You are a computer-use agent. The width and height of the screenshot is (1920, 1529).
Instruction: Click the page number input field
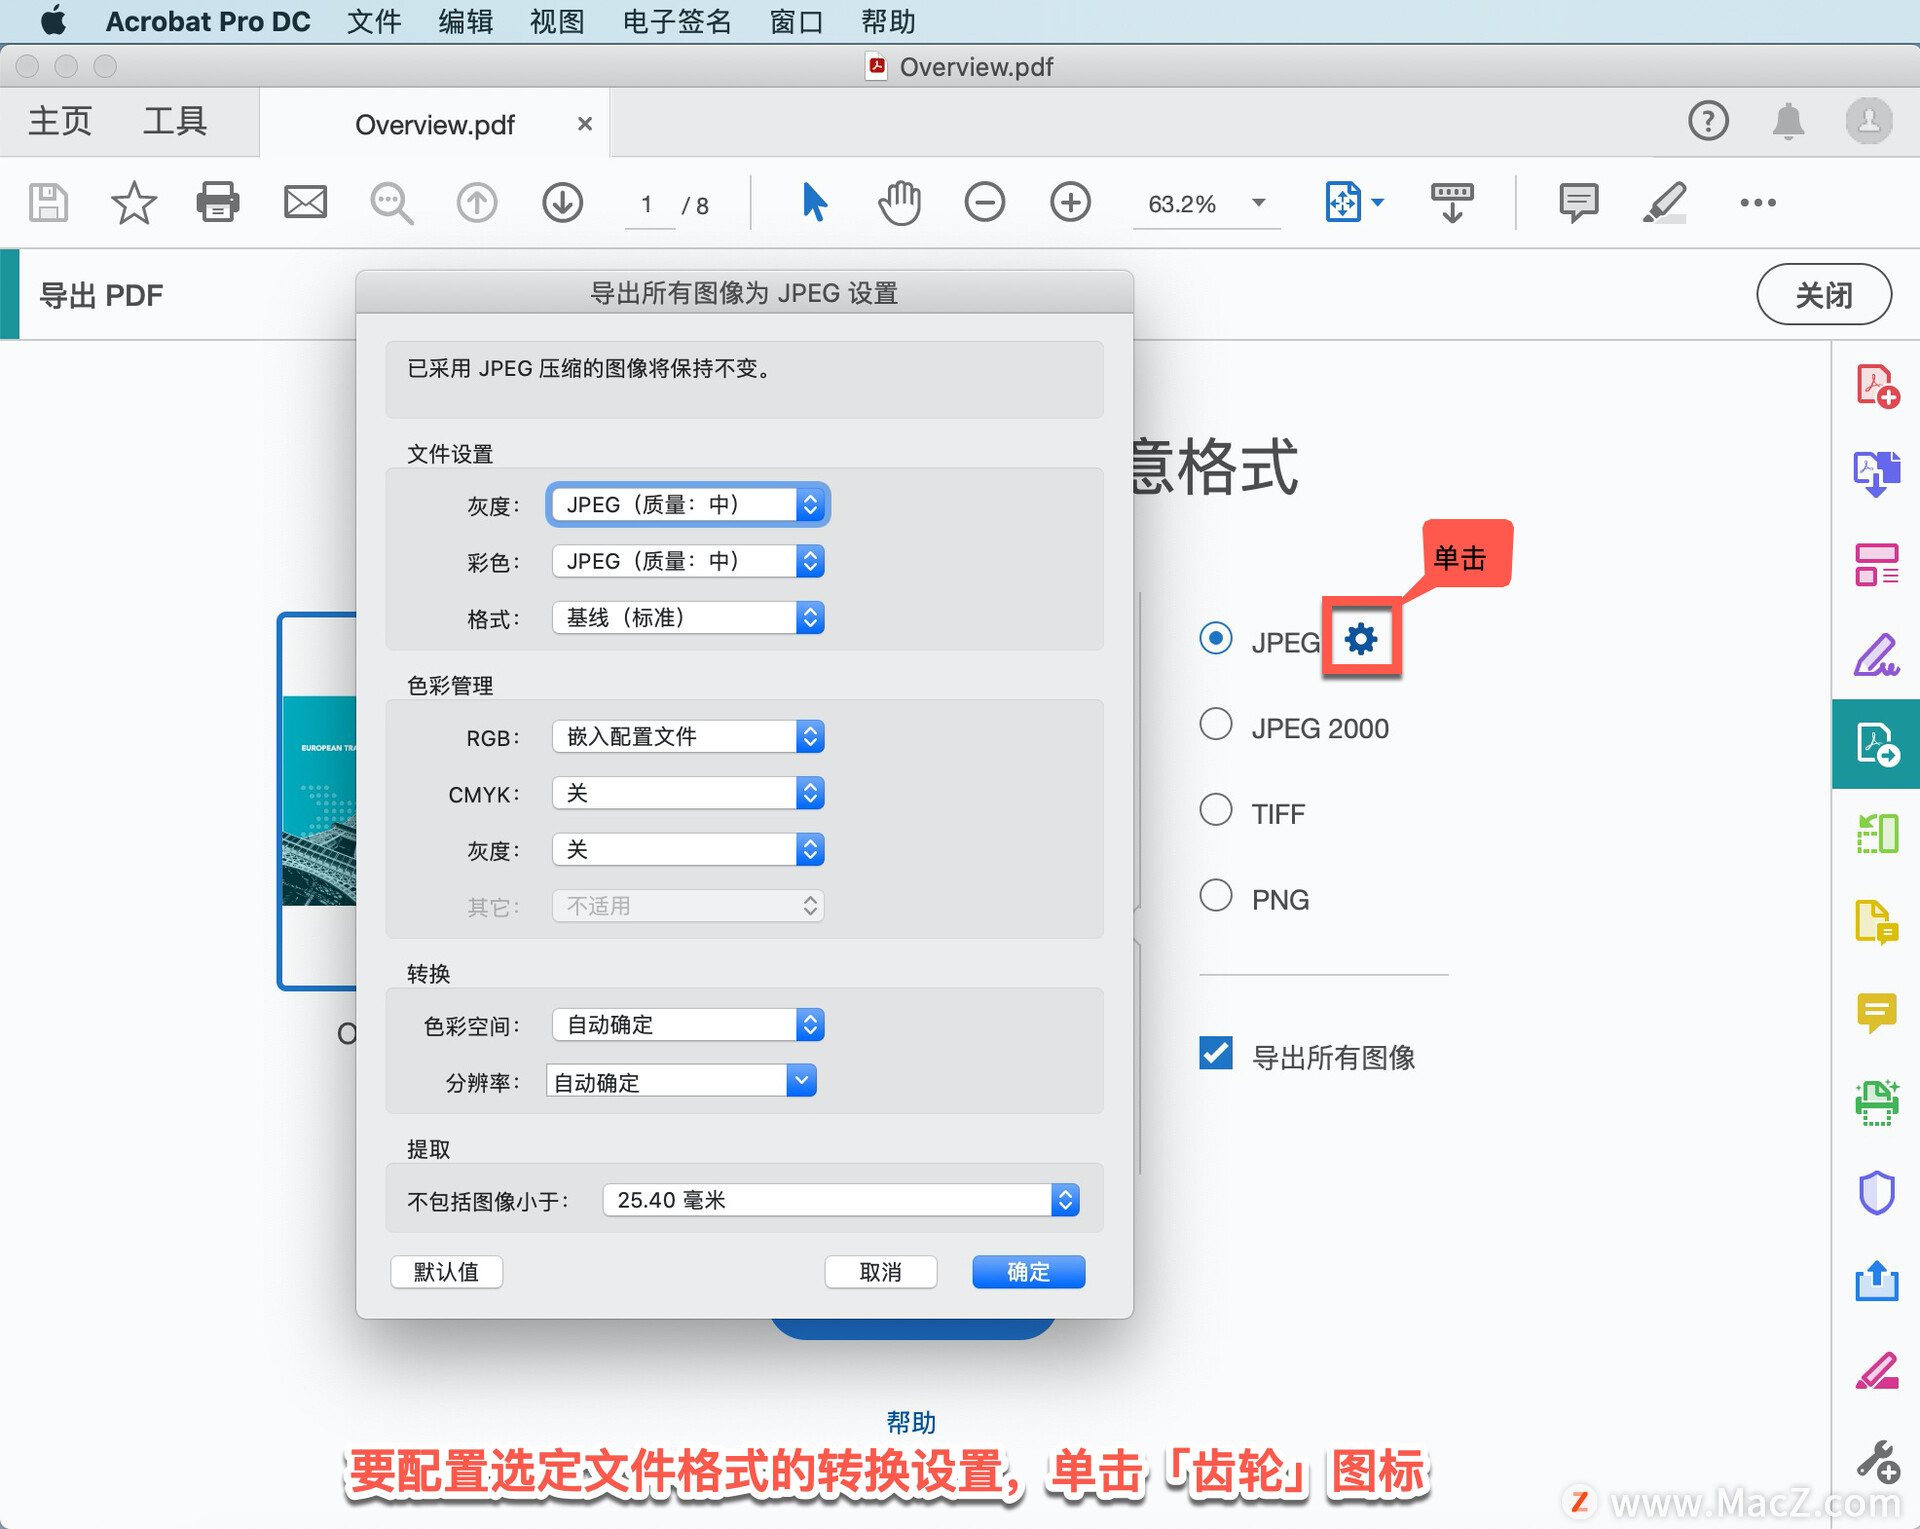tap(648, 205)
